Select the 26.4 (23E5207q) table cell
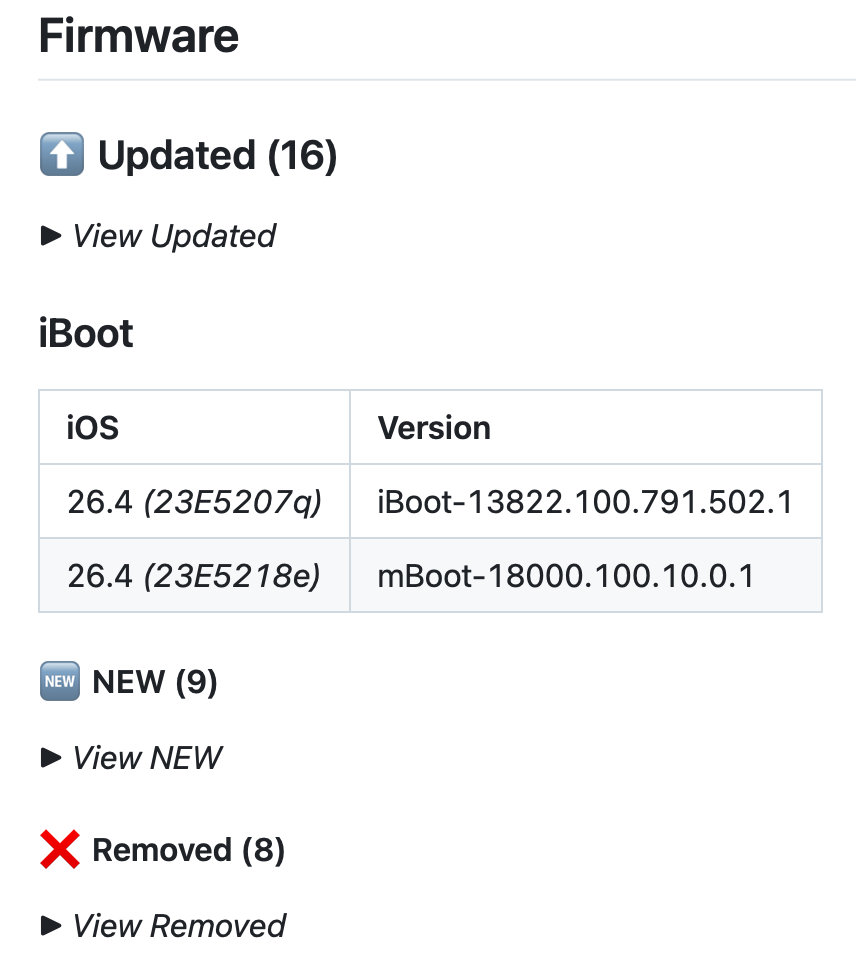 194,502
